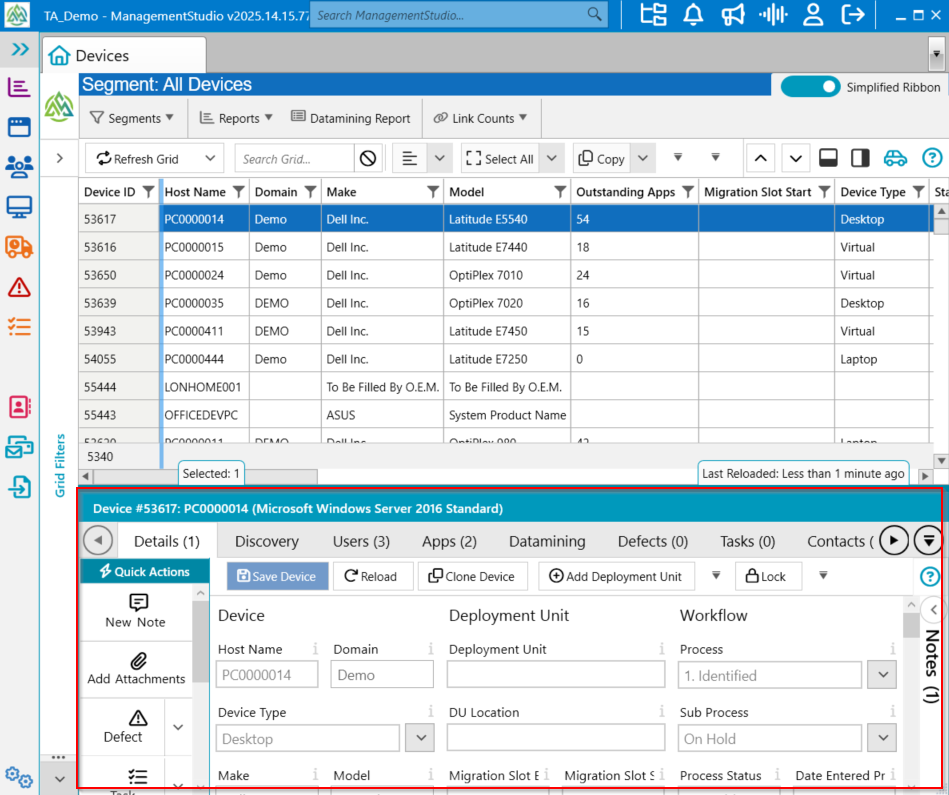Expand the Refresh Grid options arrow
This screenshot has width=949, height=795.
[210, 159]
